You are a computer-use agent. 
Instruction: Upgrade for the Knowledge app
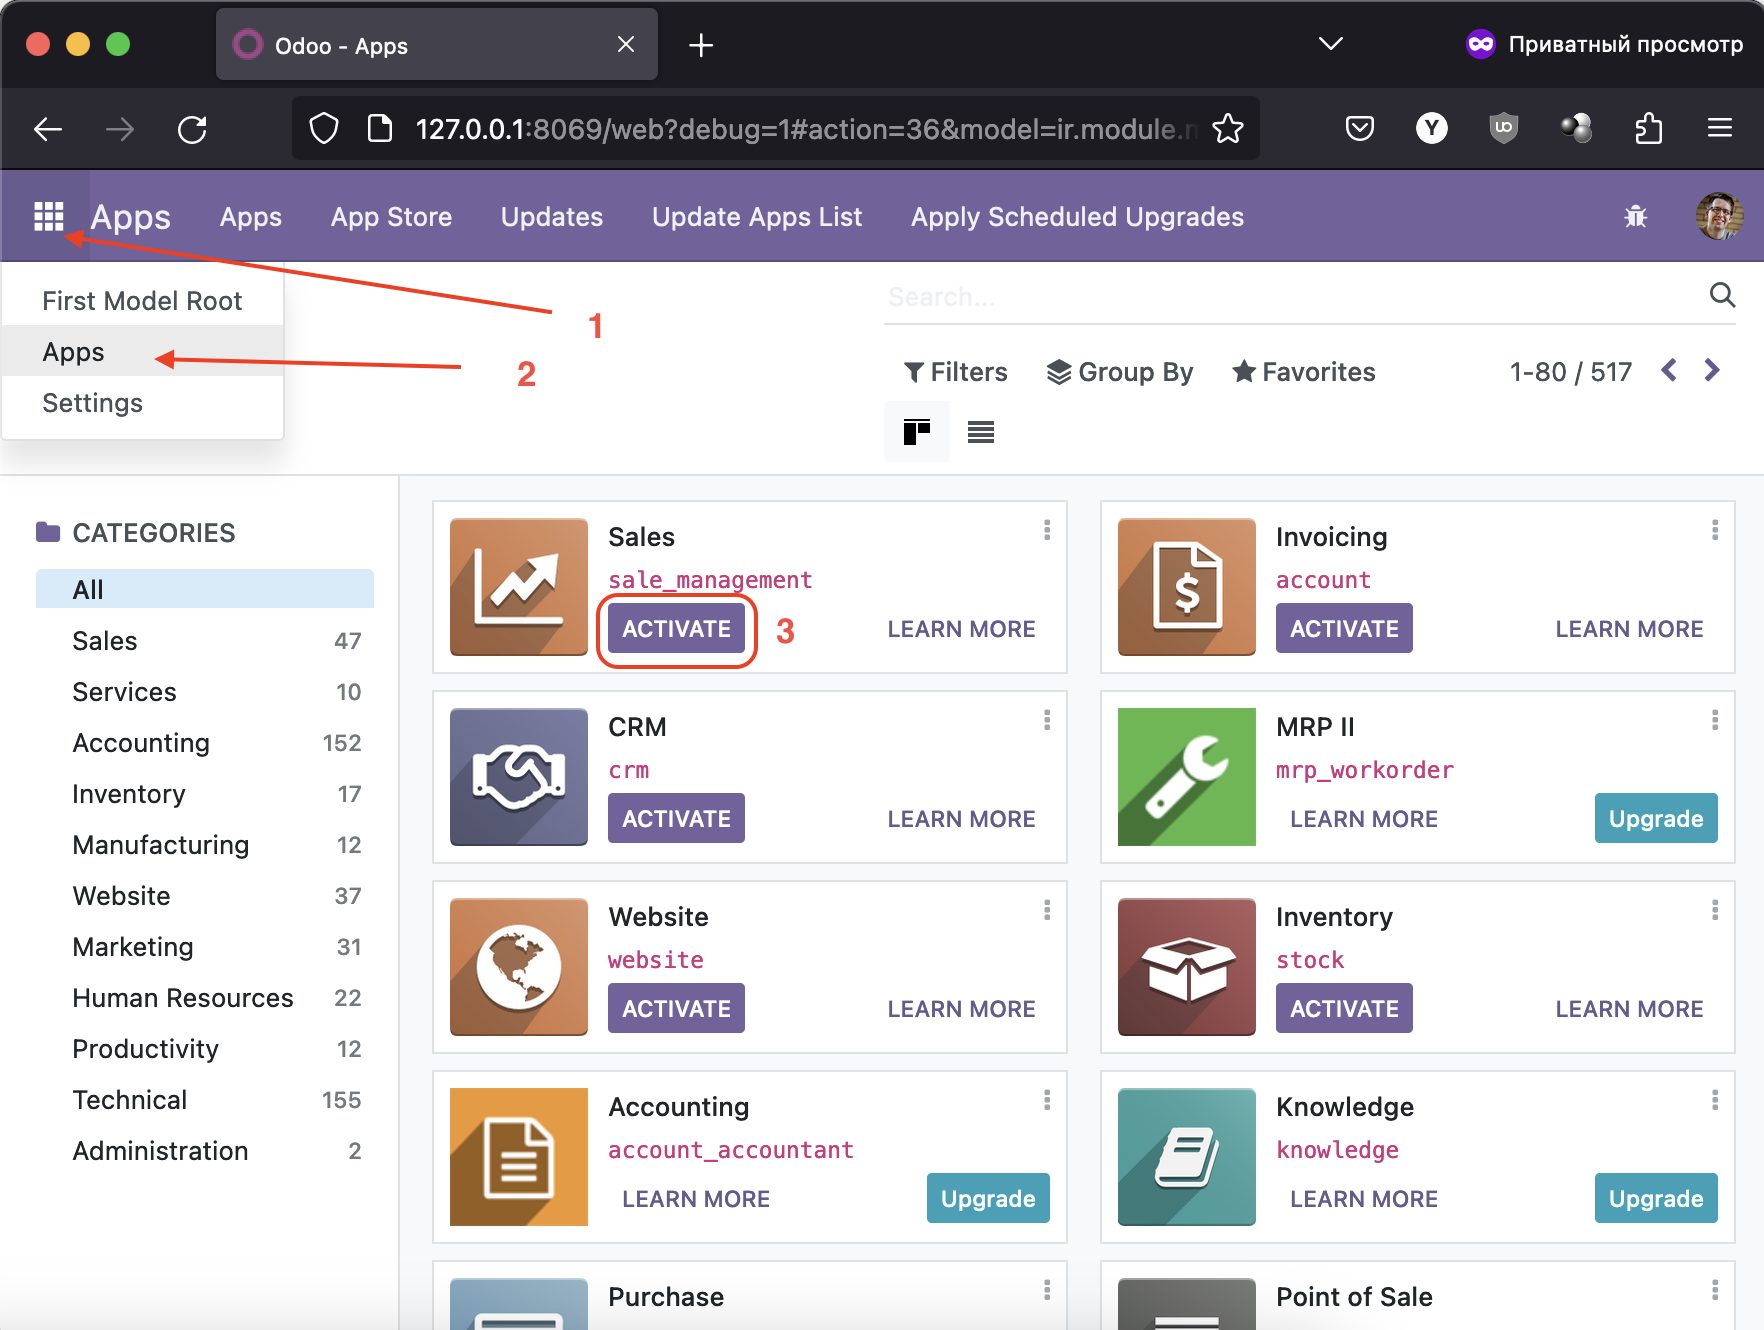[x=1656, y=1198]
